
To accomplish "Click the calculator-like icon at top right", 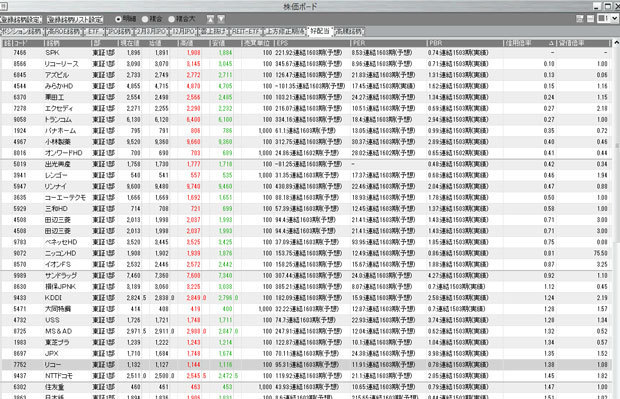I will [x=580, y=19].
